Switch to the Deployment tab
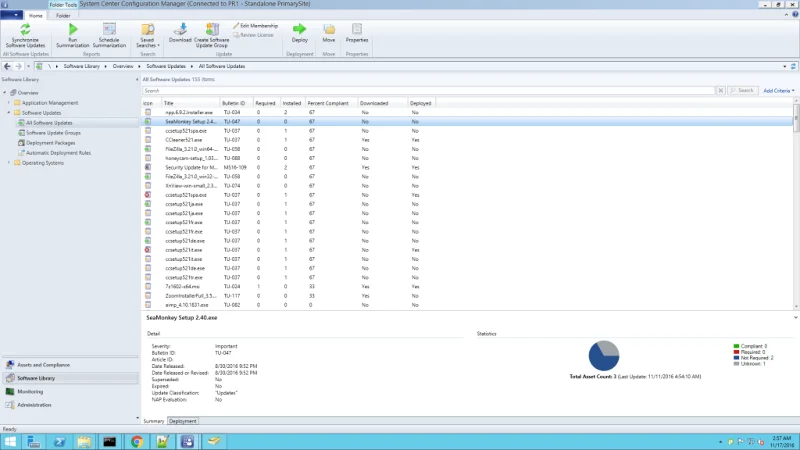This screenshot has width=800, height=450. point(183,421)
